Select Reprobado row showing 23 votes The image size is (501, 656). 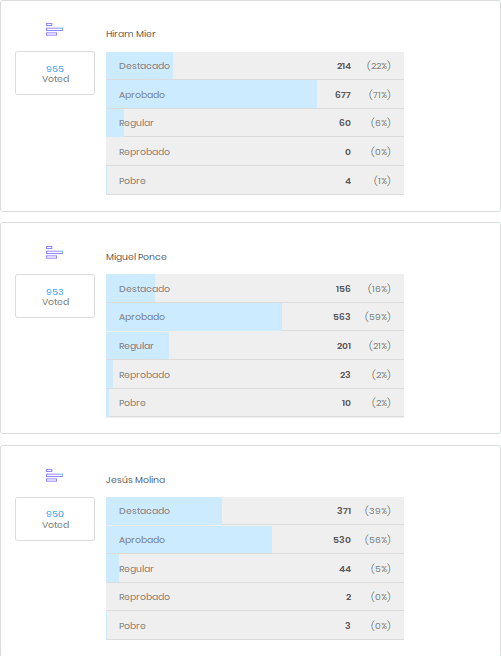point(255,374)
